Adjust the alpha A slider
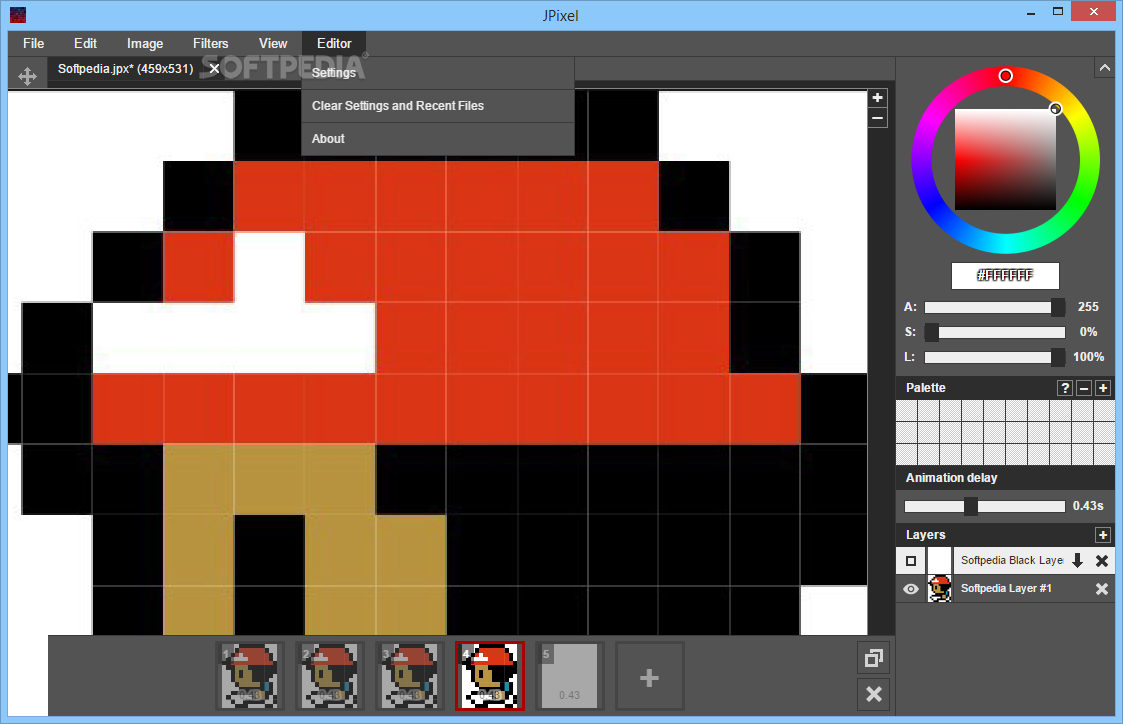This screenshot has width=1123, height=724. click(994, 307)
